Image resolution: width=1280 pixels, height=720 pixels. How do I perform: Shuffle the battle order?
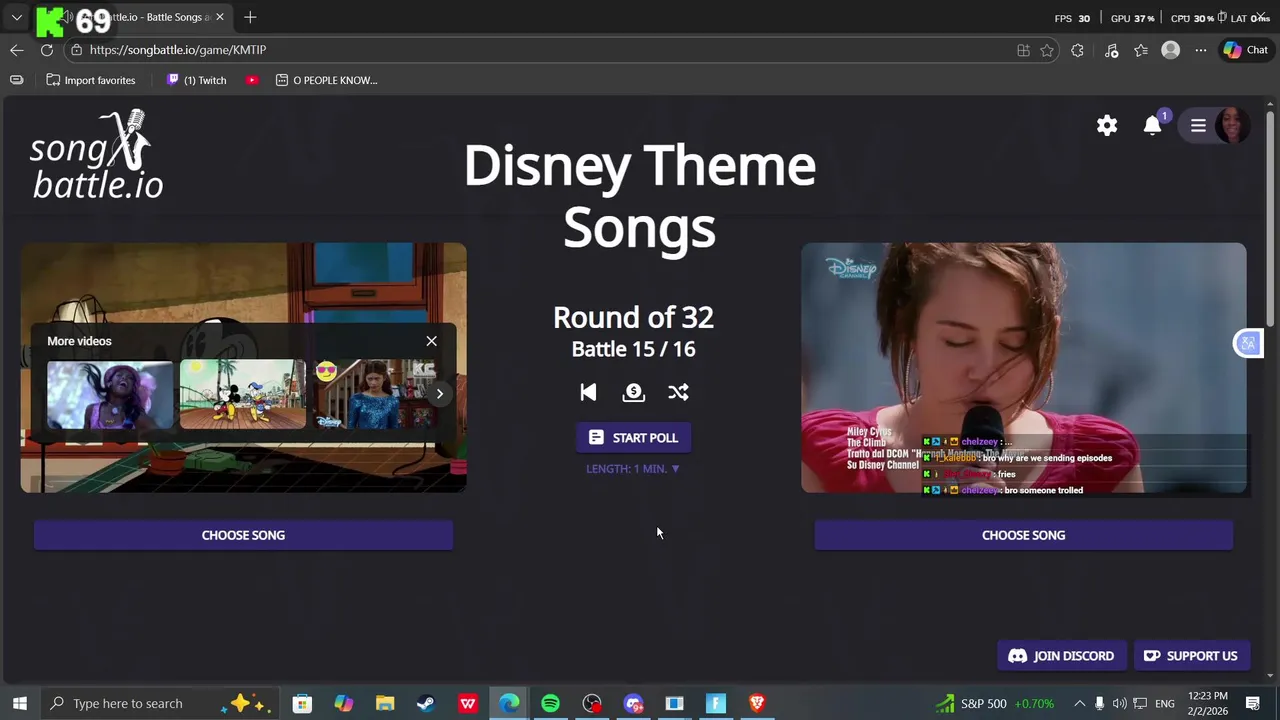pos(678,392)
